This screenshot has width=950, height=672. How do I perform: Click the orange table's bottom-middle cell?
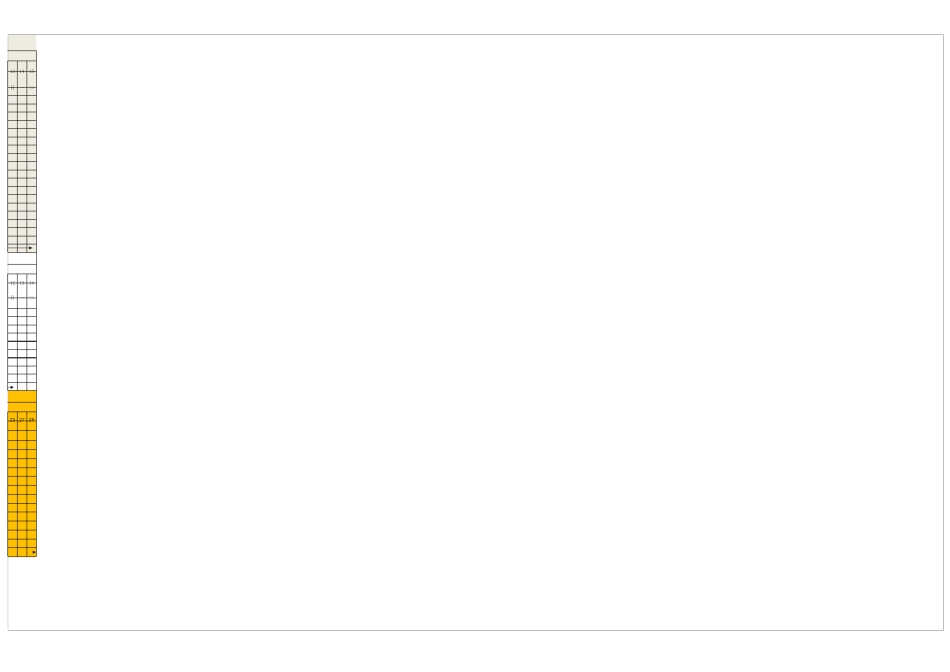pos(22,552)
